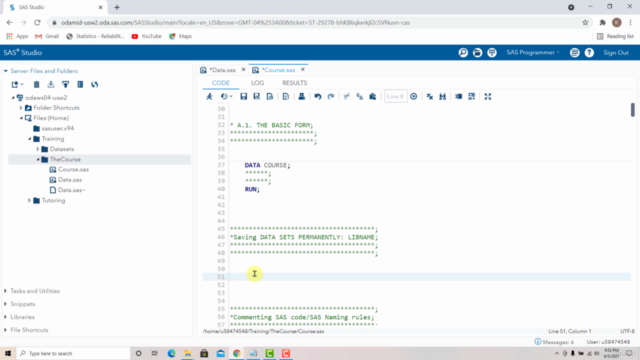Redo the last edit
The image size is (640, 360).
[x=331, y=97]
